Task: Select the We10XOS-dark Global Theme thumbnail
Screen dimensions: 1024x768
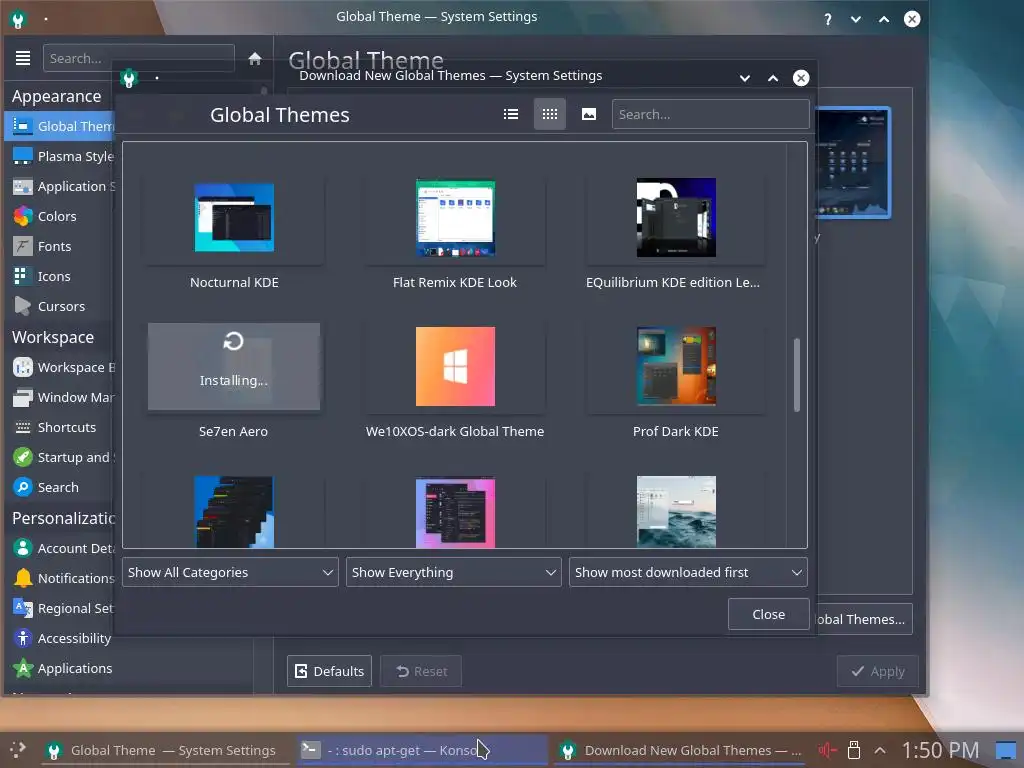Action: pos(455,366)
